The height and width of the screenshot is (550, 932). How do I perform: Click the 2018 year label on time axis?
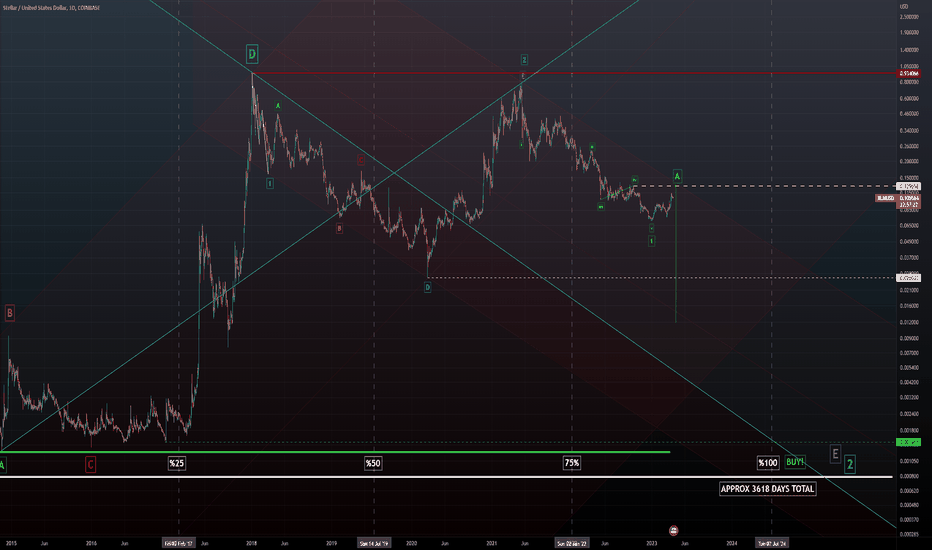pyautogui.click(x=251, y=543)
